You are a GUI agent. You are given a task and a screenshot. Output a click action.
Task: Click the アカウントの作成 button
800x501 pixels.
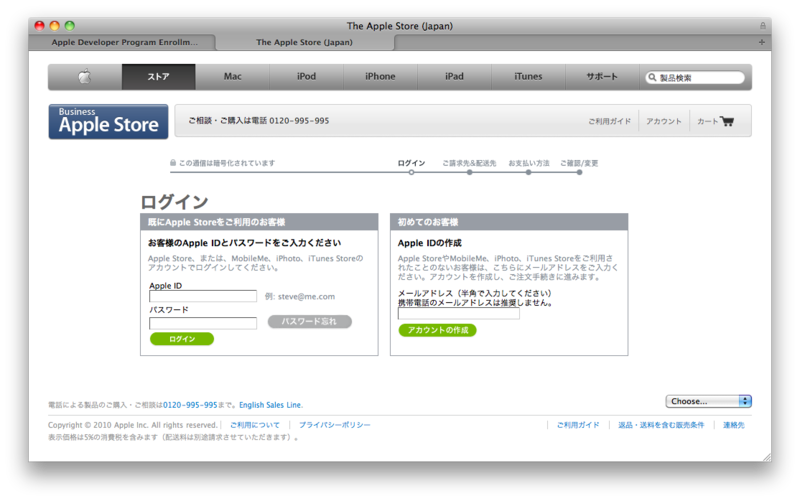click(438, 330)
